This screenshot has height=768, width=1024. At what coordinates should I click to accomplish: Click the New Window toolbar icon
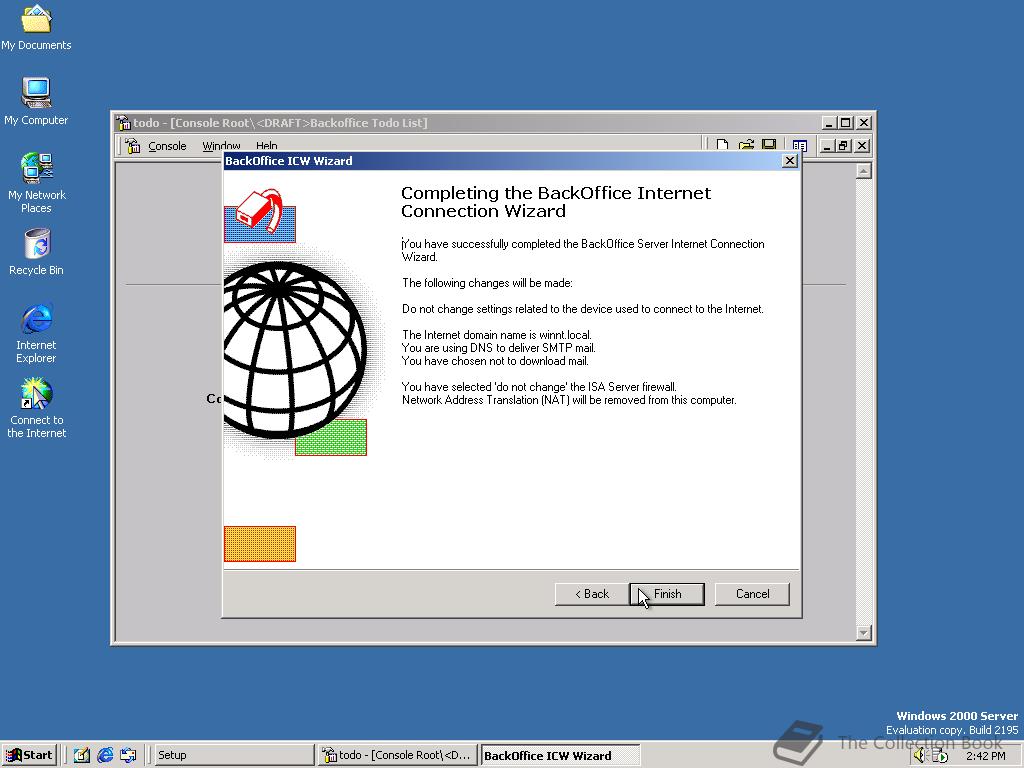tap(799, 145)
